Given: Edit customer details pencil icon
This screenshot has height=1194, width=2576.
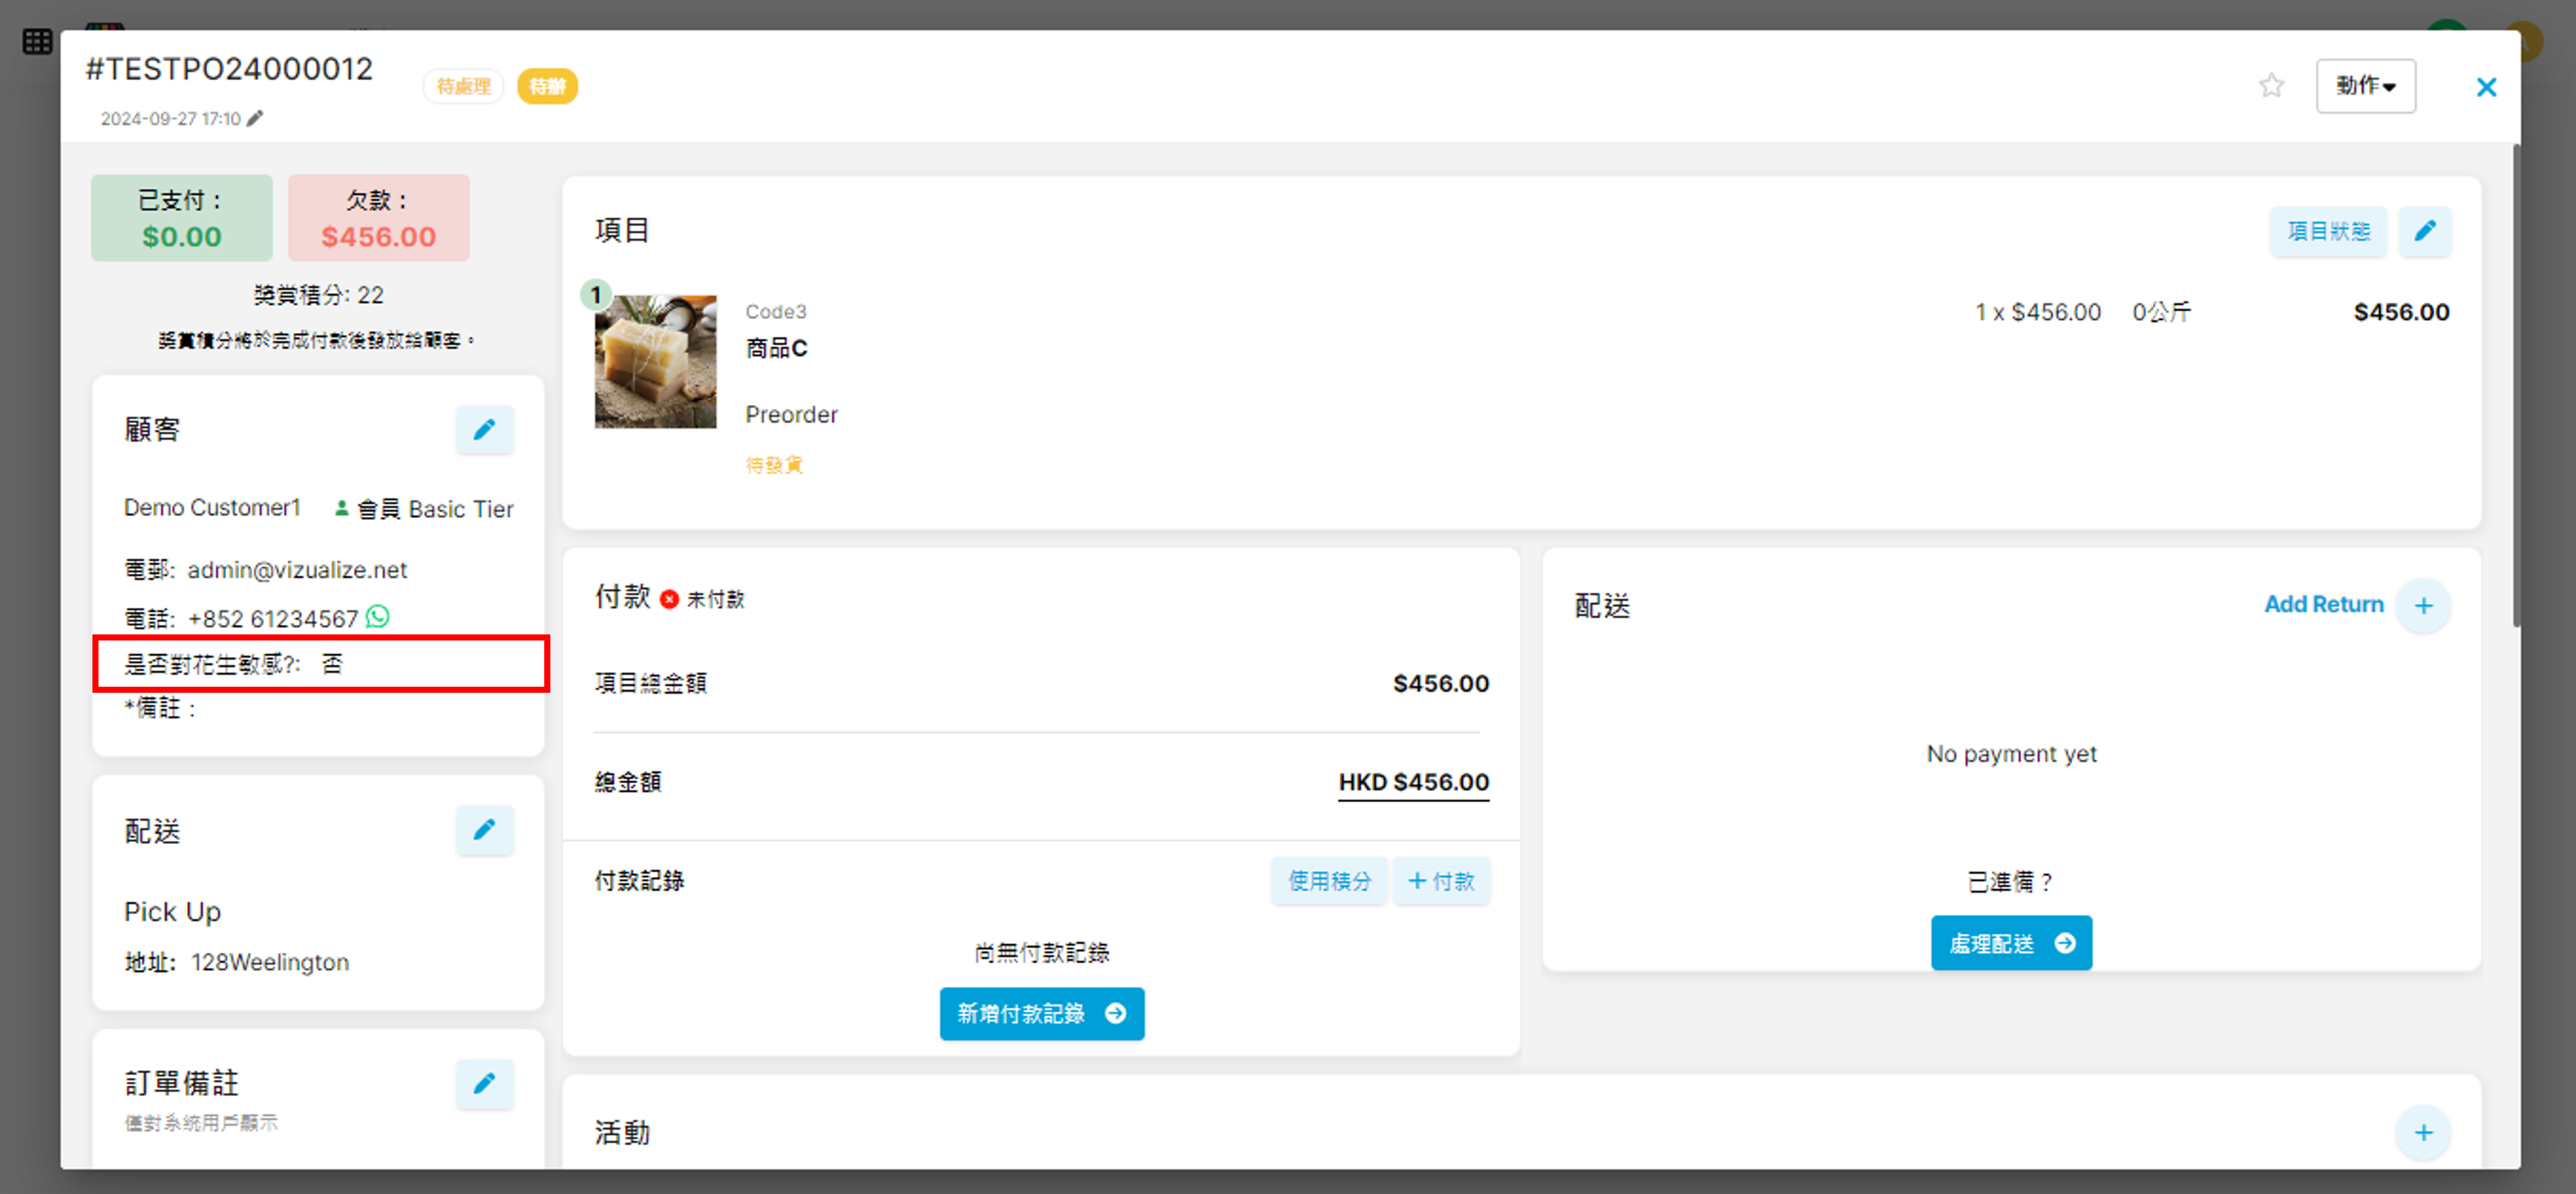Looking at the screenshot, I should click(x=485, y=430).
